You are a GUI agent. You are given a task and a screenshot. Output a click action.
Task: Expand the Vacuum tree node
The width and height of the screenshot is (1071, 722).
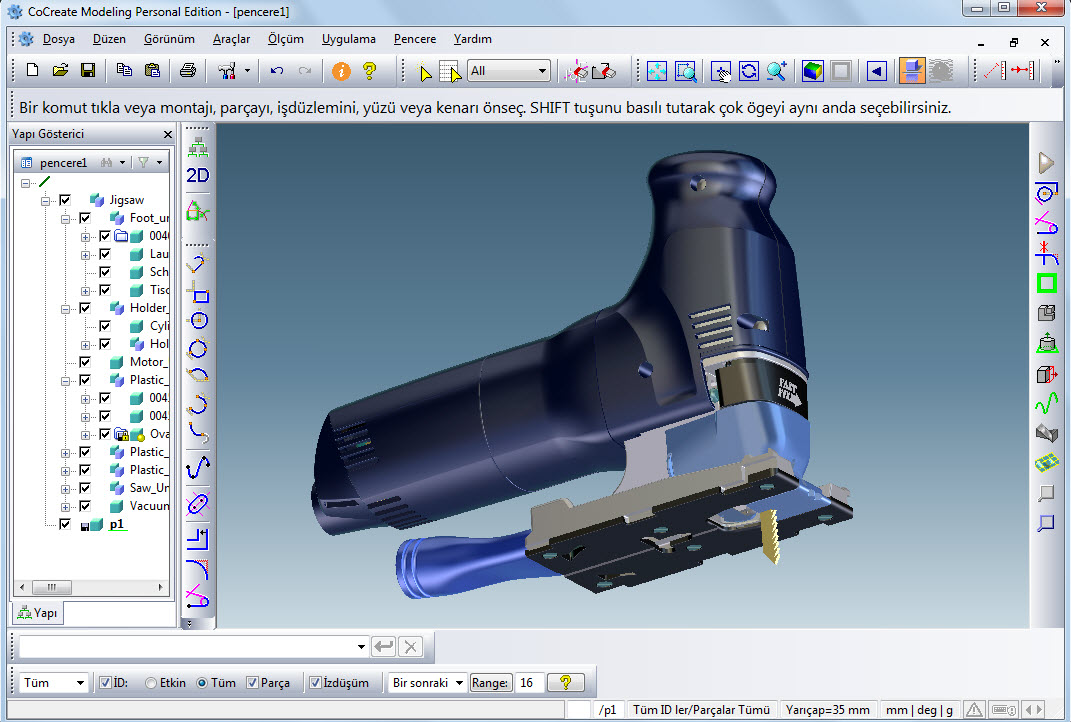(x=65, y=507)
